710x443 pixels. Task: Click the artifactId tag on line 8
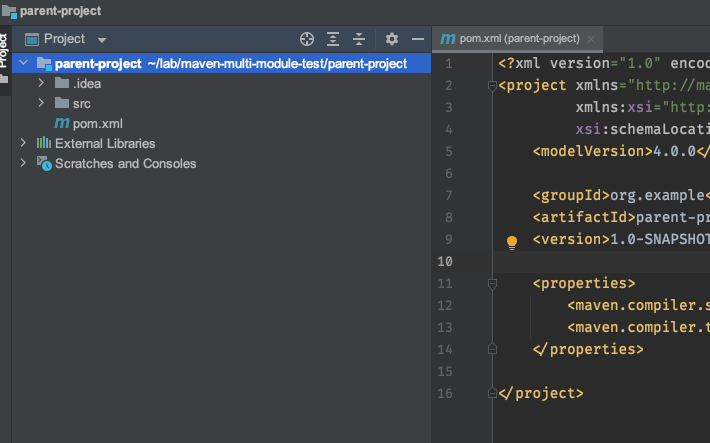(585, 217)
